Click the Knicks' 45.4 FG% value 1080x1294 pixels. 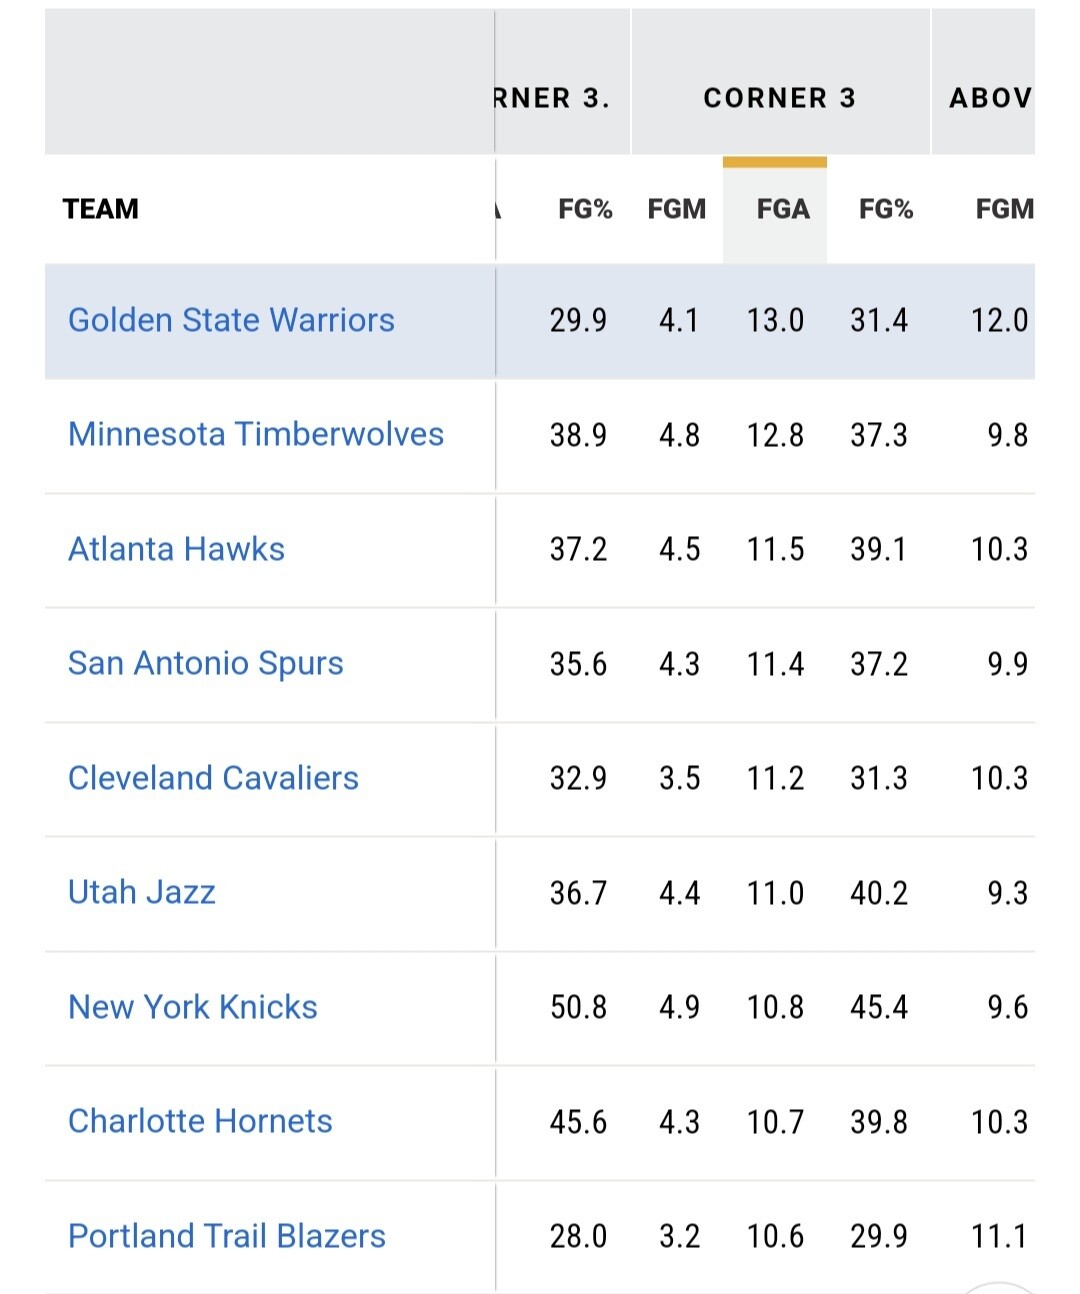tap(879, 1007)
